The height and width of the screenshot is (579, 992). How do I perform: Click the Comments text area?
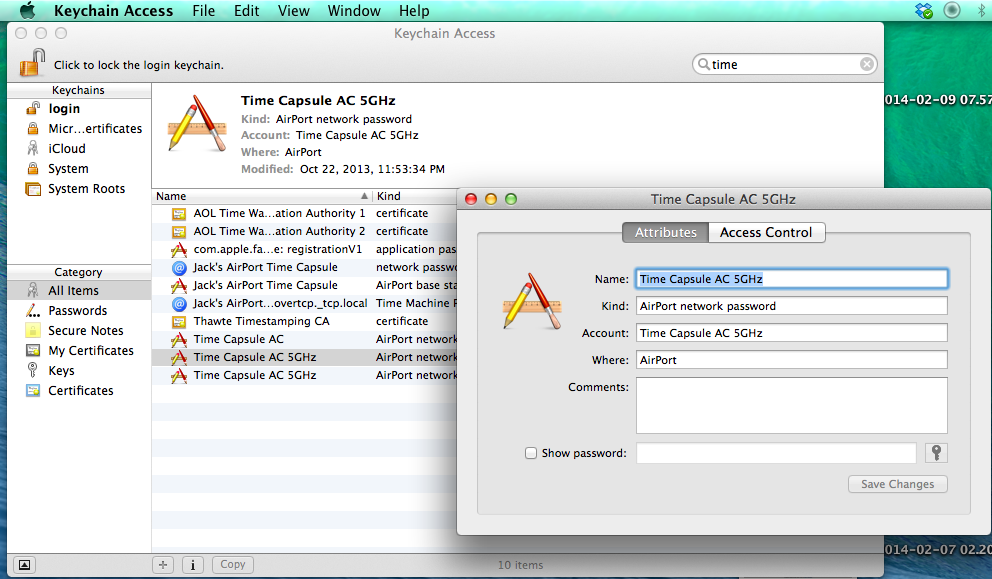pyautogui.click(x=791, y=406)
